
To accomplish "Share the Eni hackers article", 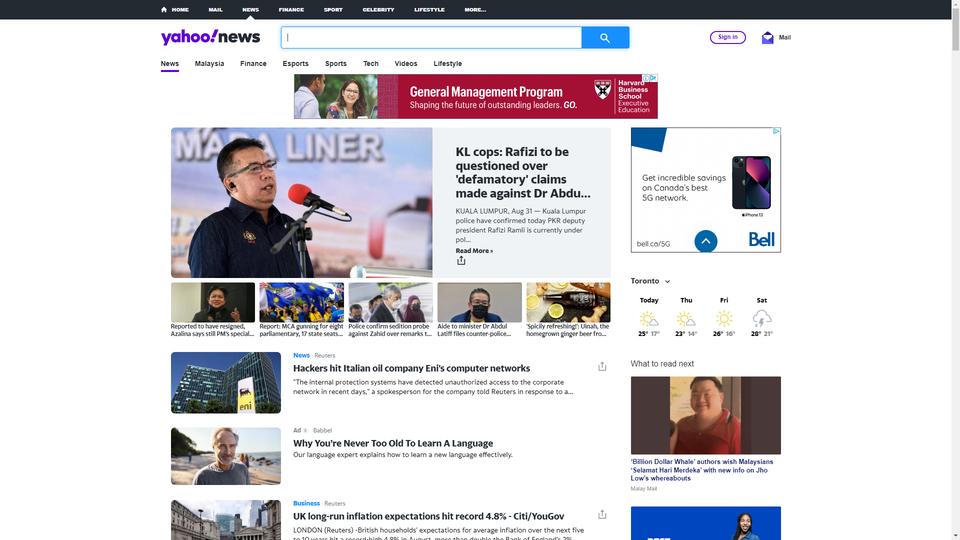I will click(x=602, y=366).
